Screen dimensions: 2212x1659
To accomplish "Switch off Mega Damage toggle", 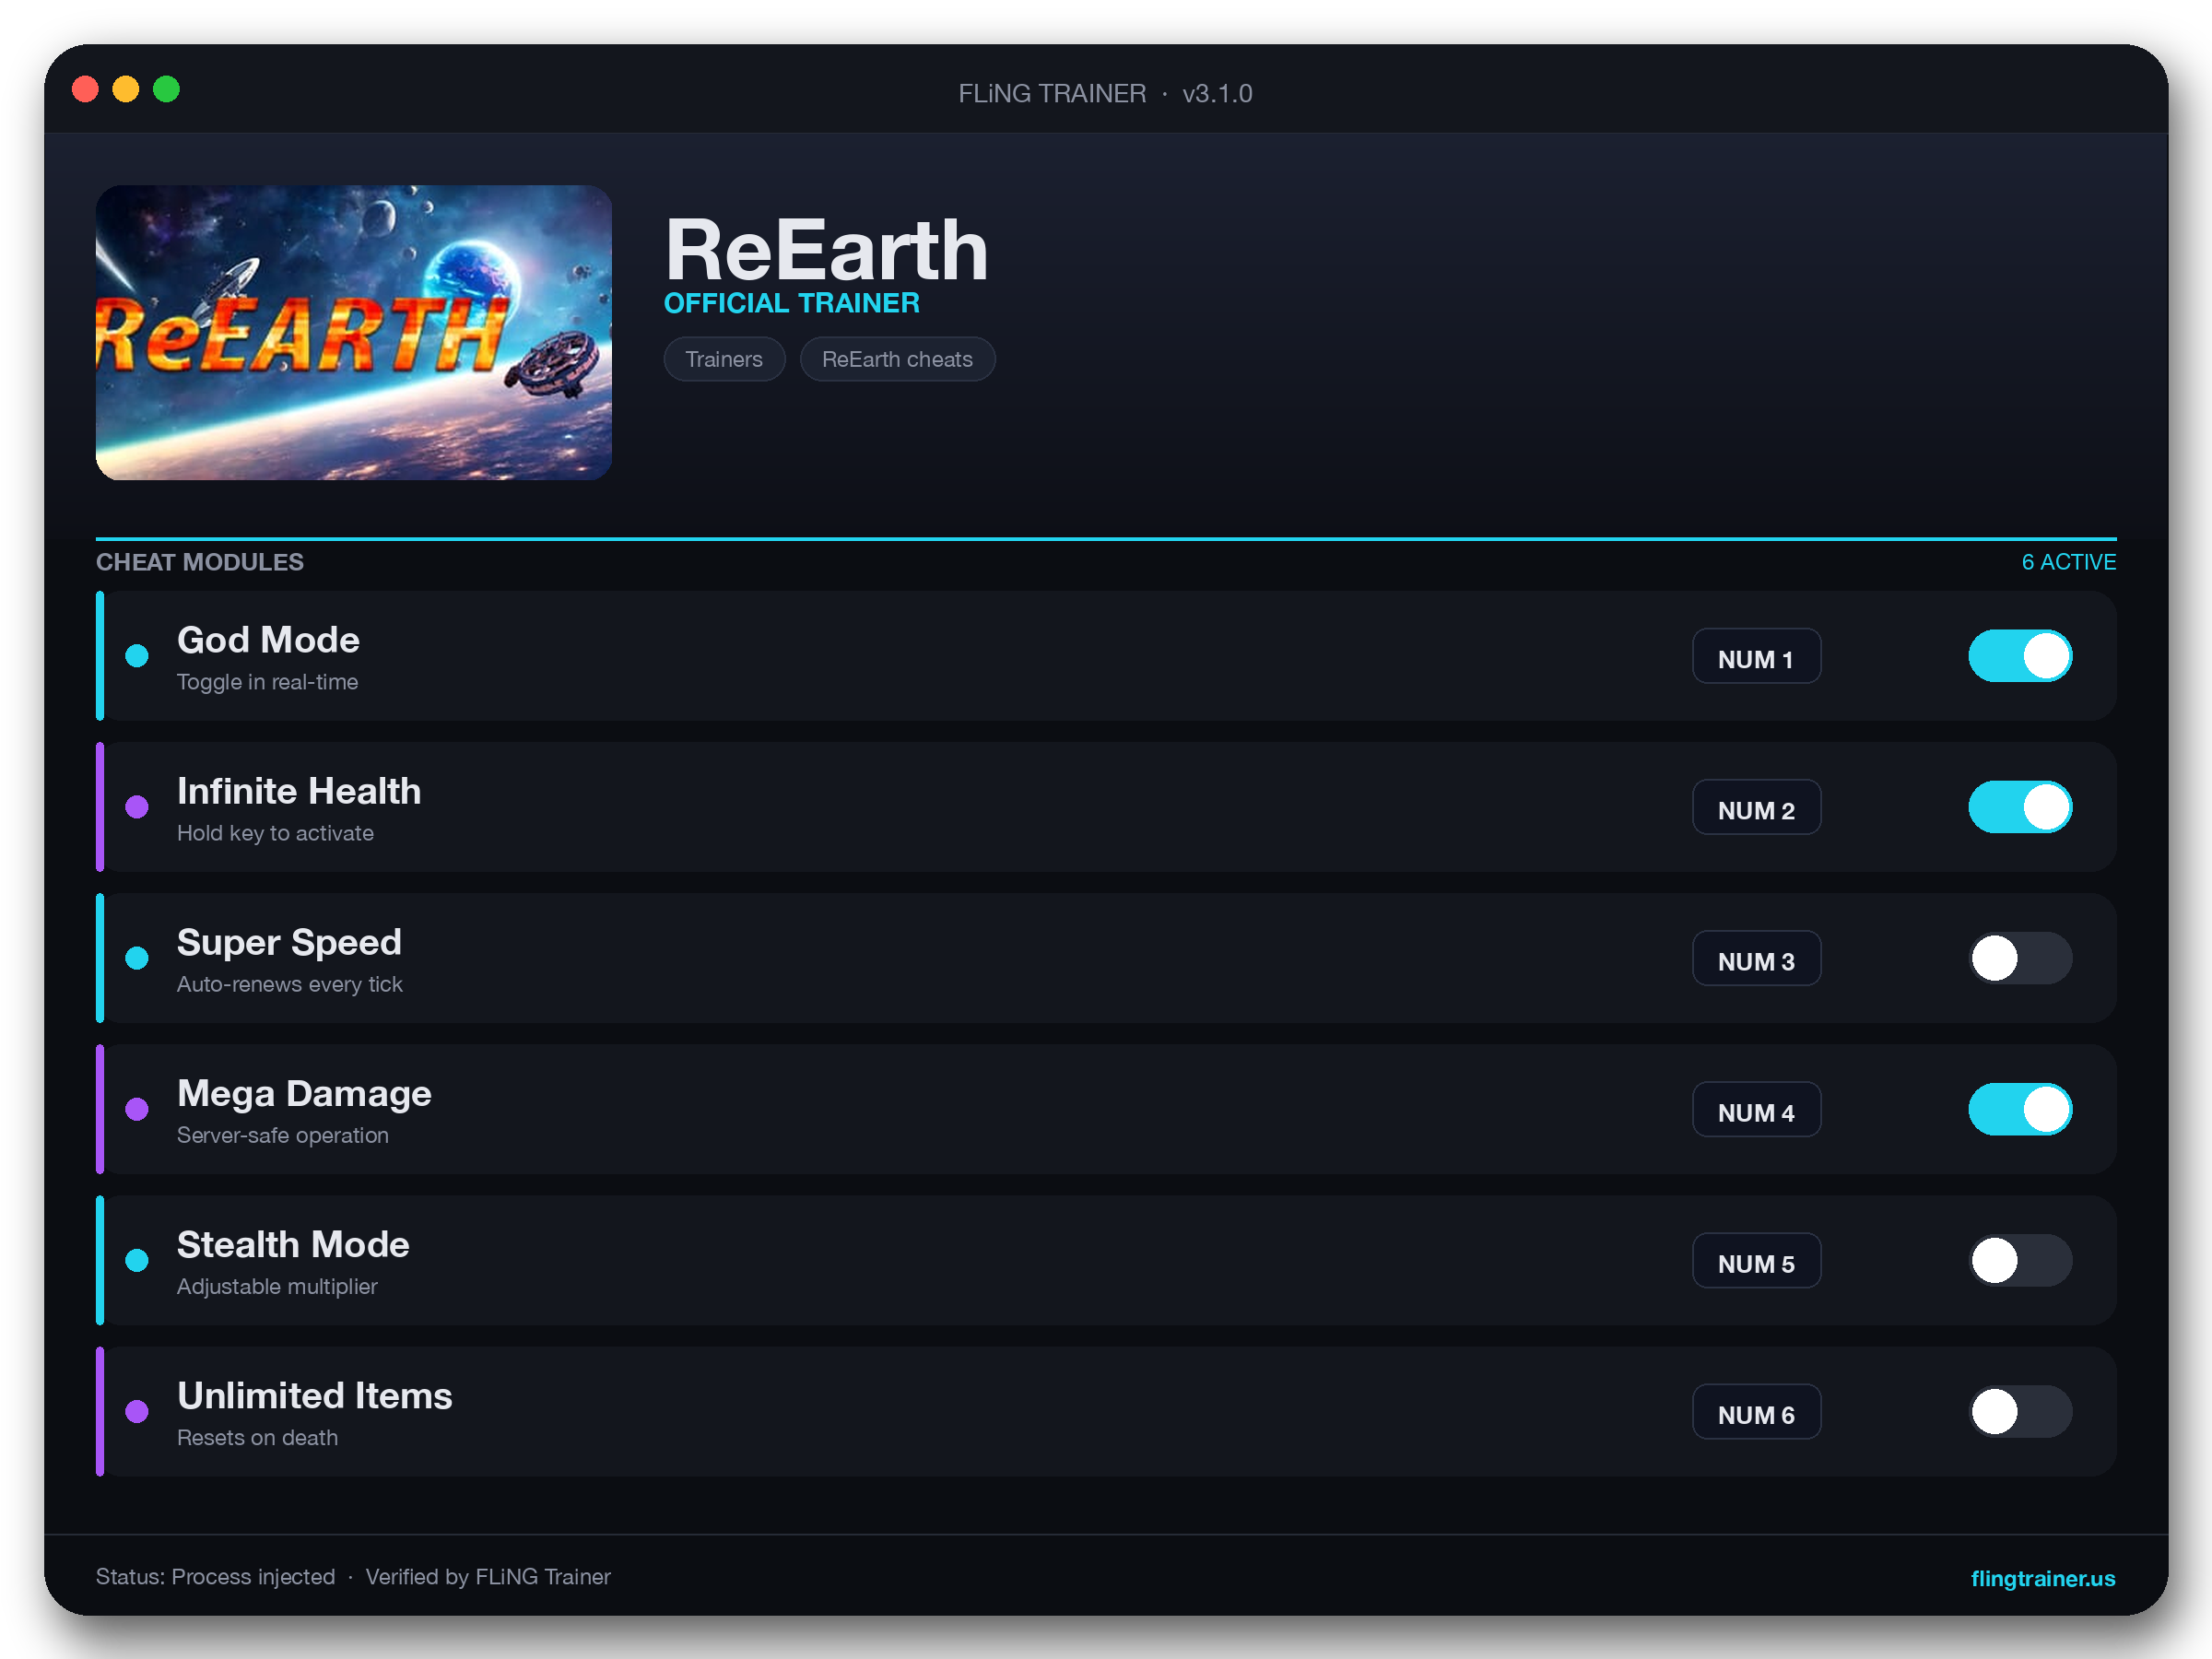I will point(2019,1109).
